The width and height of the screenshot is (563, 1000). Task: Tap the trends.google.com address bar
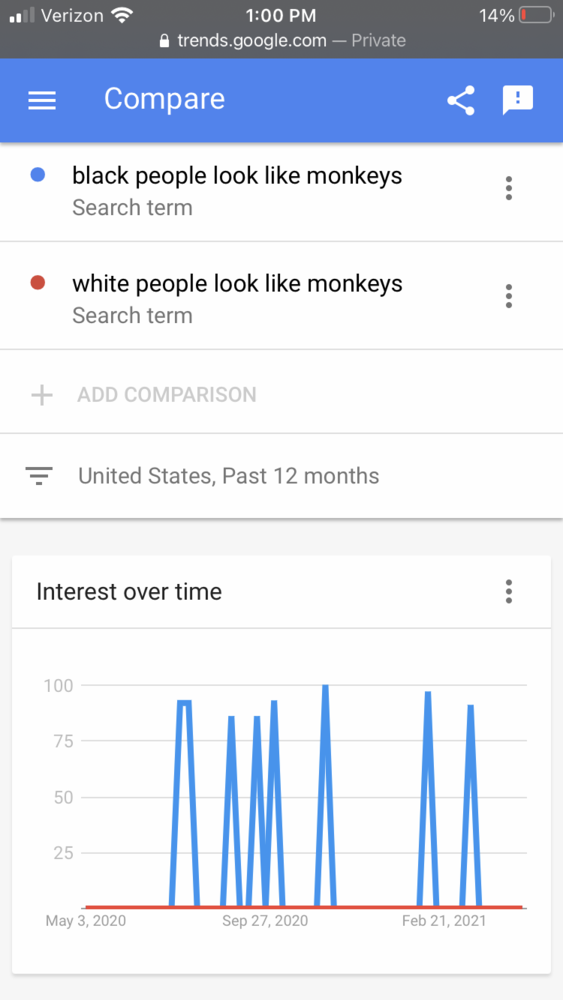point(282,41)
